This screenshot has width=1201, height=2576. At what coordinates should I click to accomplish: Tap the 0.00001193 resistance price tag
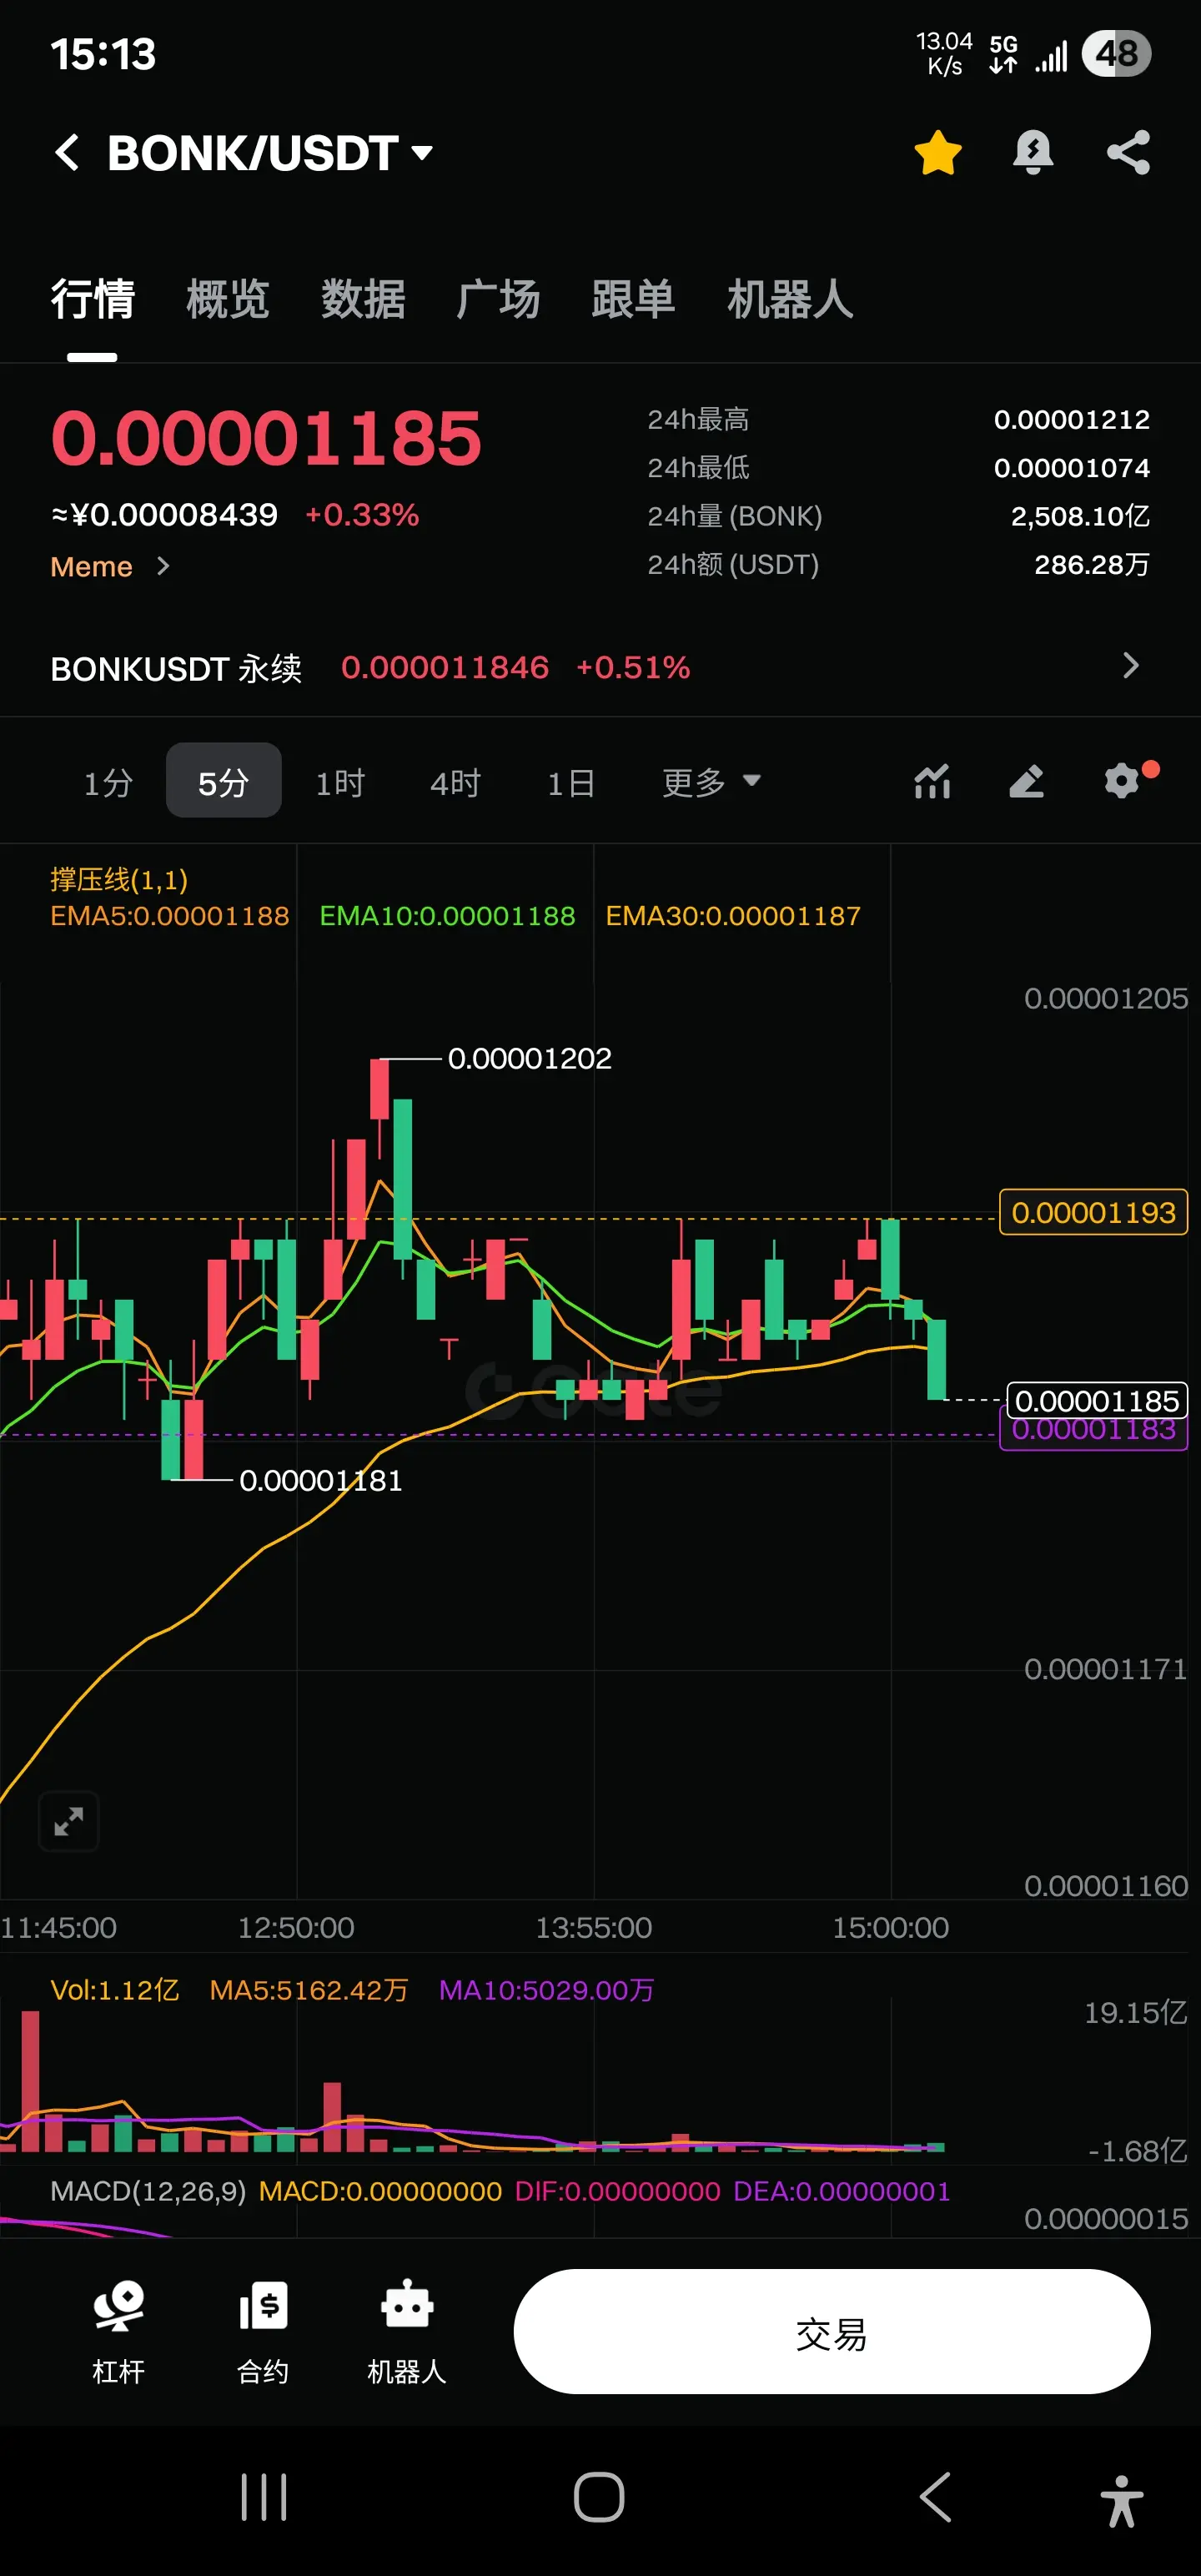coord(1093,1212)
